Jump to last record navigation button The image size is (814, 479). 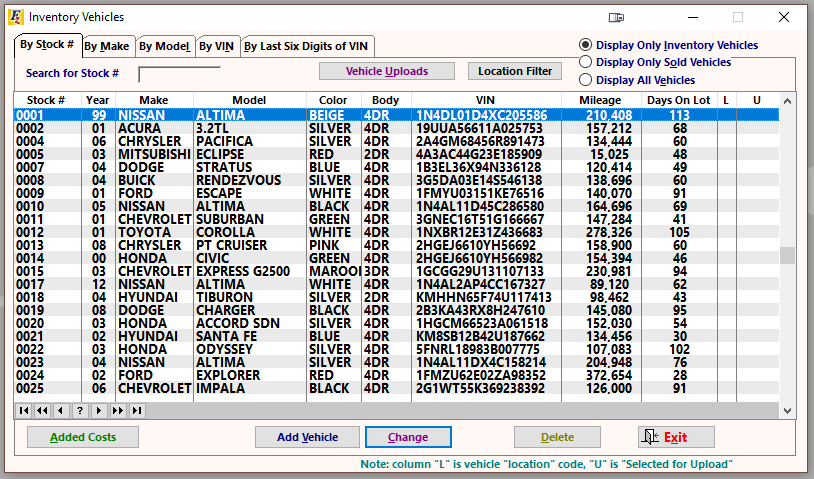click(x=137, y=410)
